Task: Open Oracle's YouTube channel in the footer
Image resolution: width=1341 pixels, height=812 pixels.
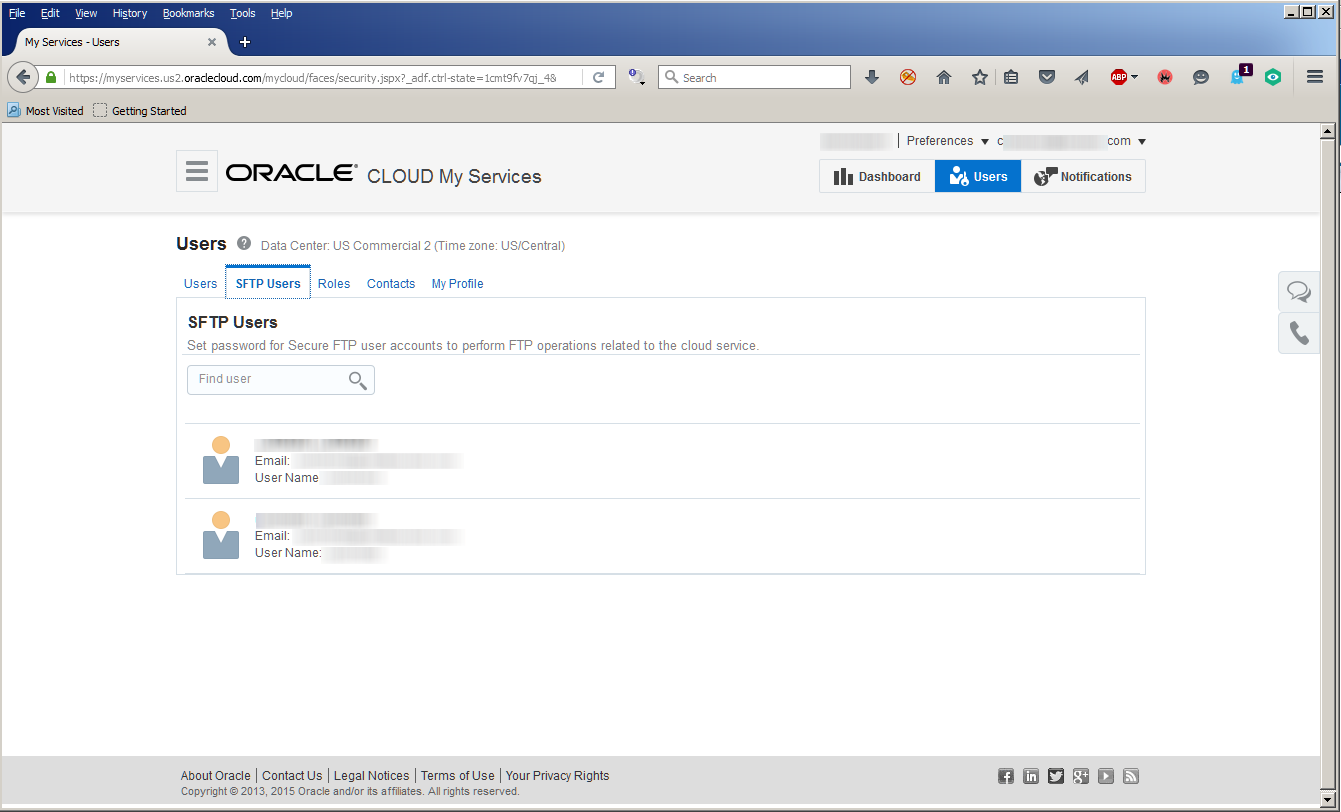Action: point(1106,776)
